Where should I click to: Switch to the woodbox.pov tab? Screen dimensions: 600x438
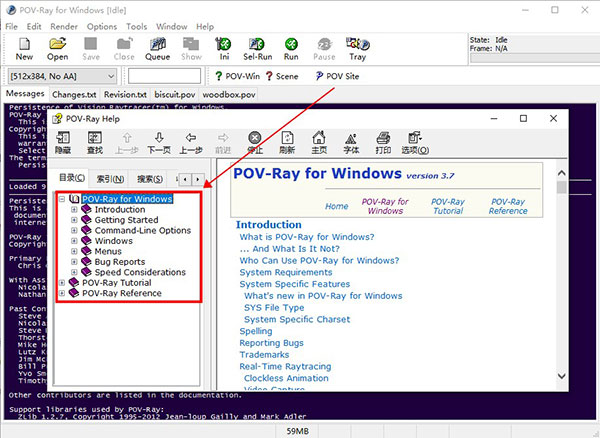coord(229,94)
